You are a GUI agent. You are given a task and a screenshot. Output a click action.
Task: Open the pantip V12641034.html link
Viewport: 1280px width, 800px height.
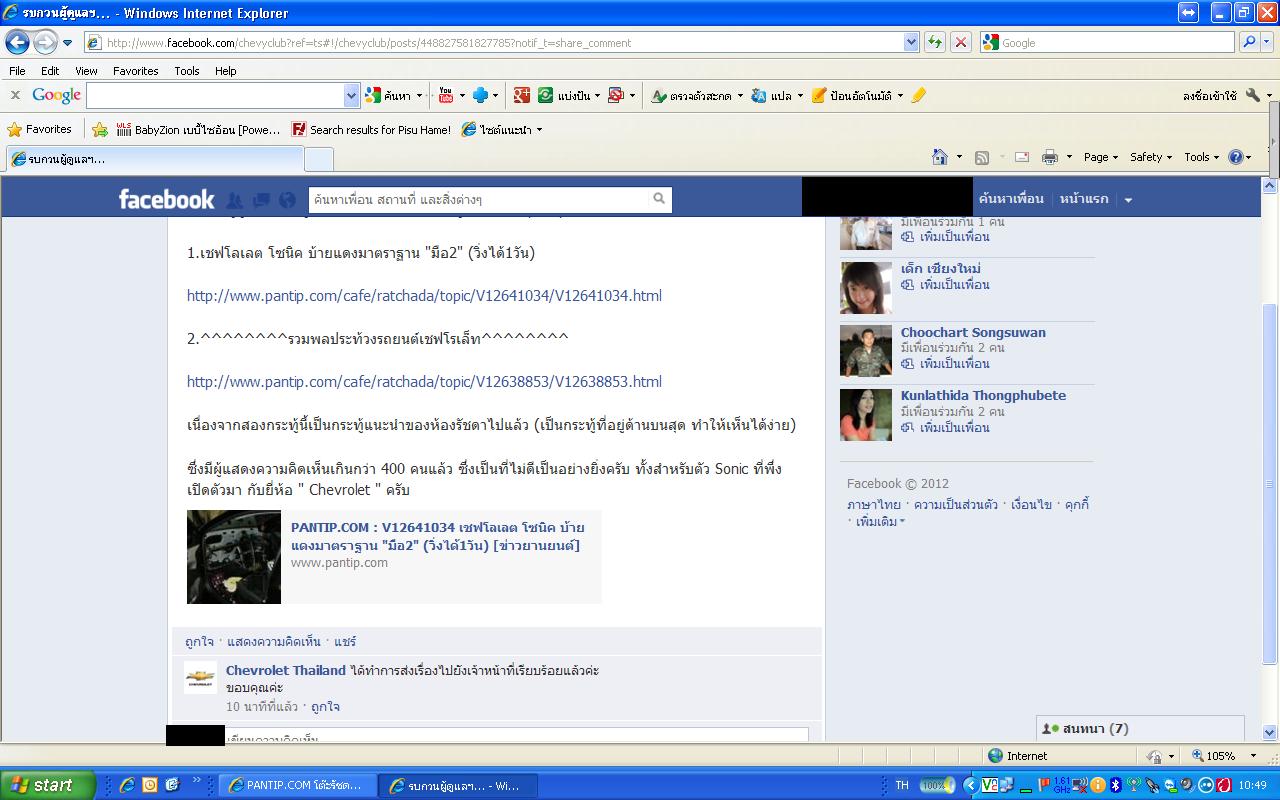click(x=424, y=295)
